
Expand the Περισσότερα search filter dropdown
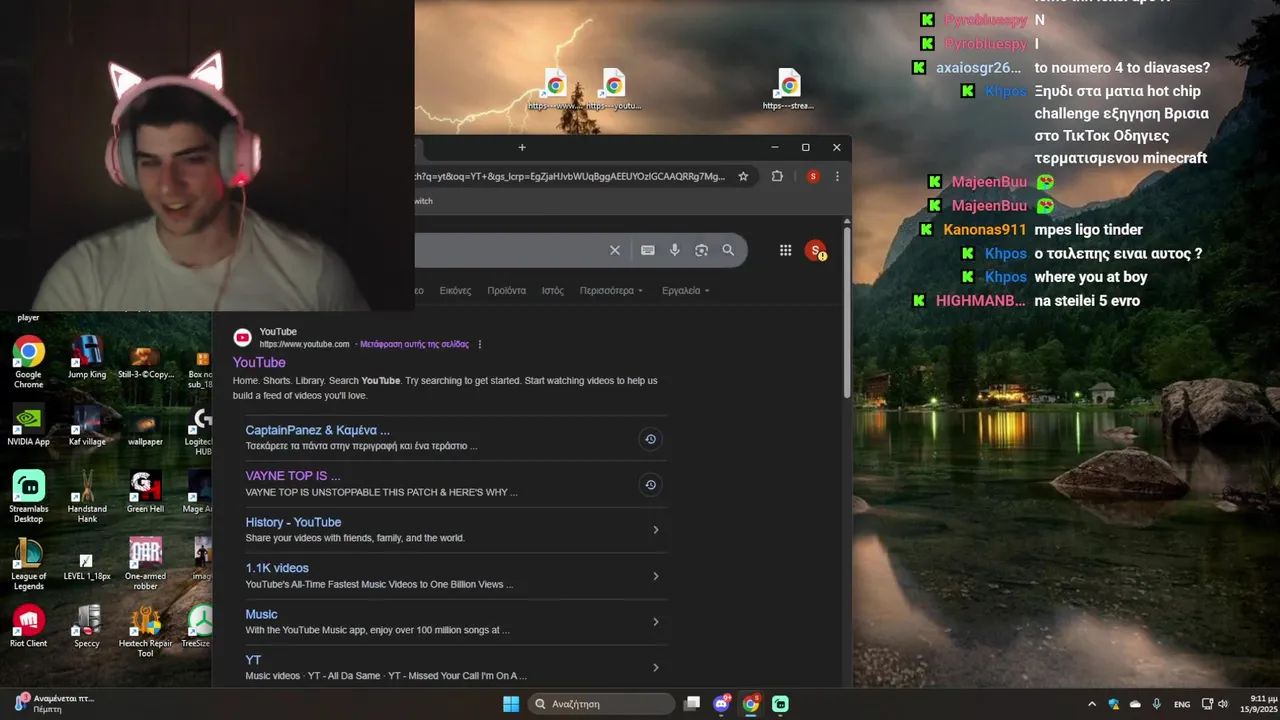(x=611, y=291)
